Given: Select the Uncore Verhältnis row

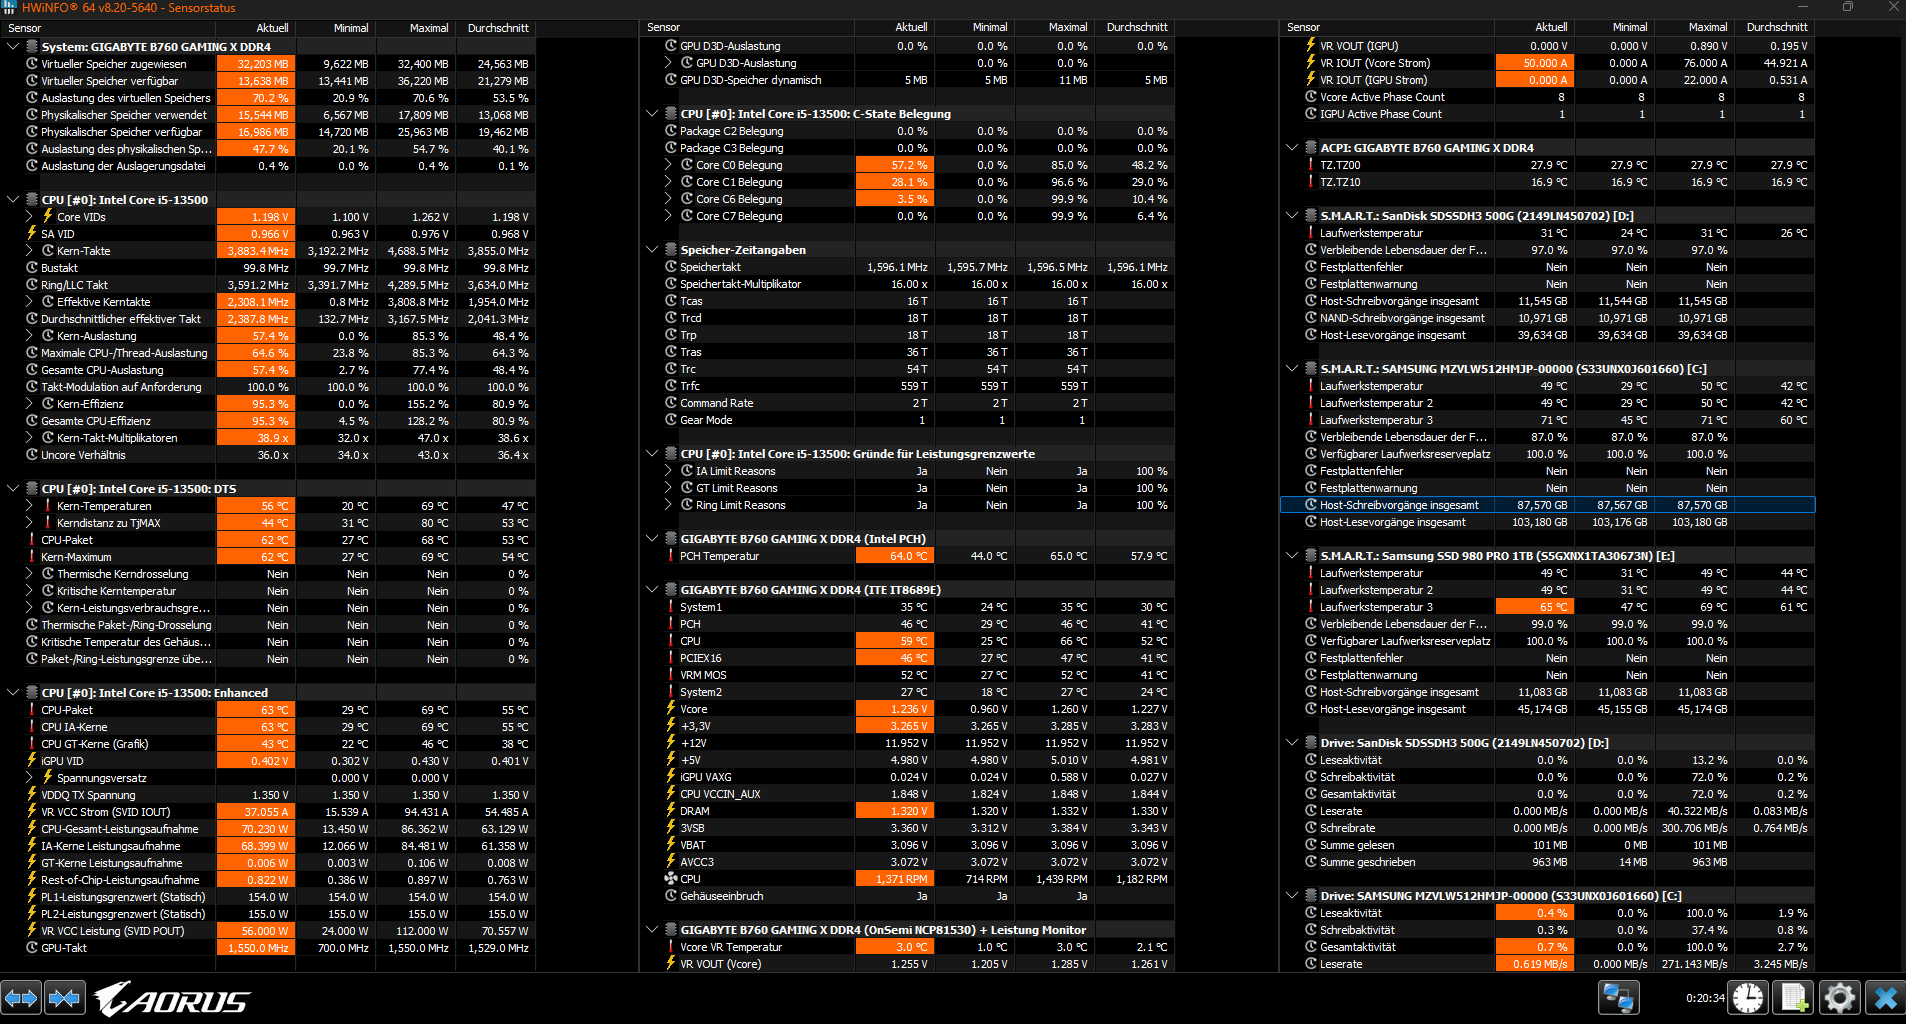Looking at the screenshot, I should (x=268, y=455).
